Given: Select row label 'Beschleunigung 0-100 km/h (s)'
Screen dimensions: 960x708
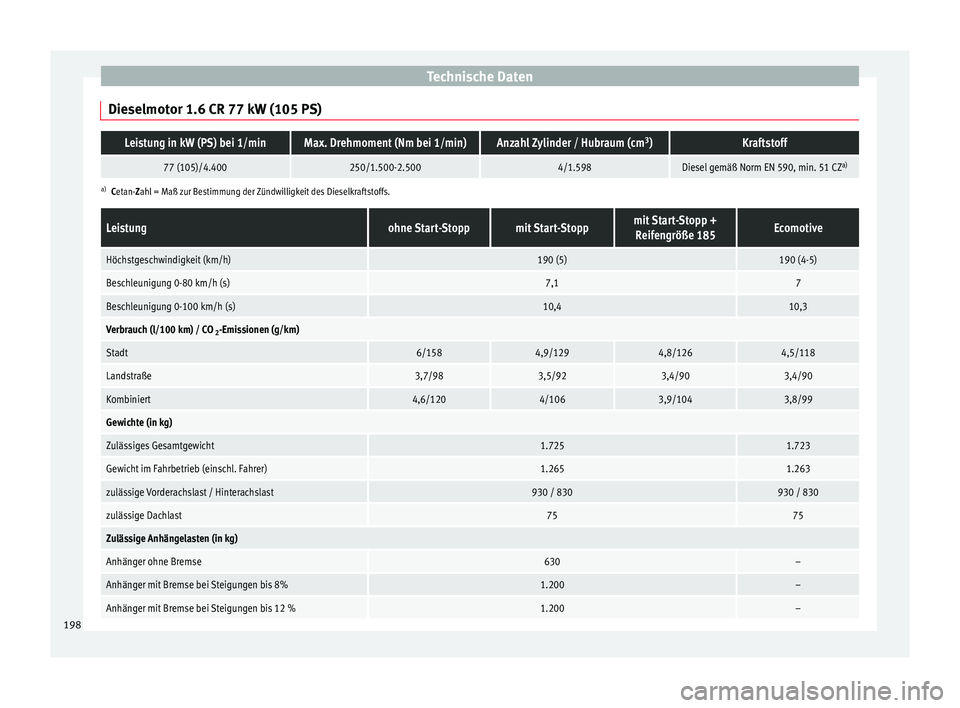Looking at the screenshot, I should pyautogui.click(x=171, y=306).
